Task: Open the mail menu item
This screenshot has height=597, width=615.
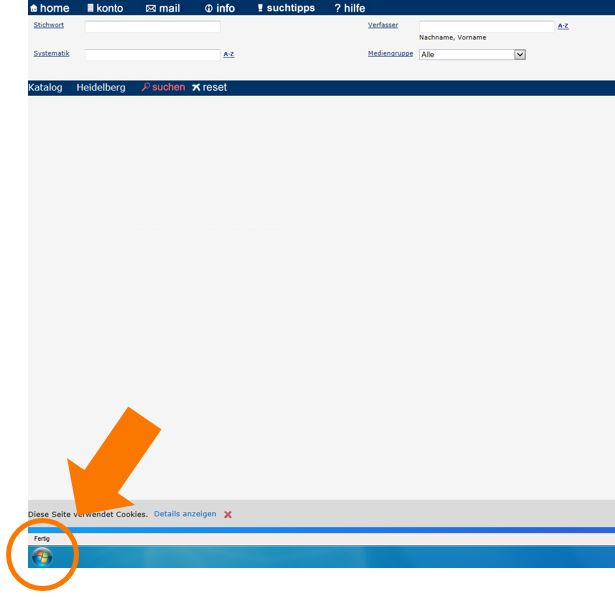Action: coord(162,8)
